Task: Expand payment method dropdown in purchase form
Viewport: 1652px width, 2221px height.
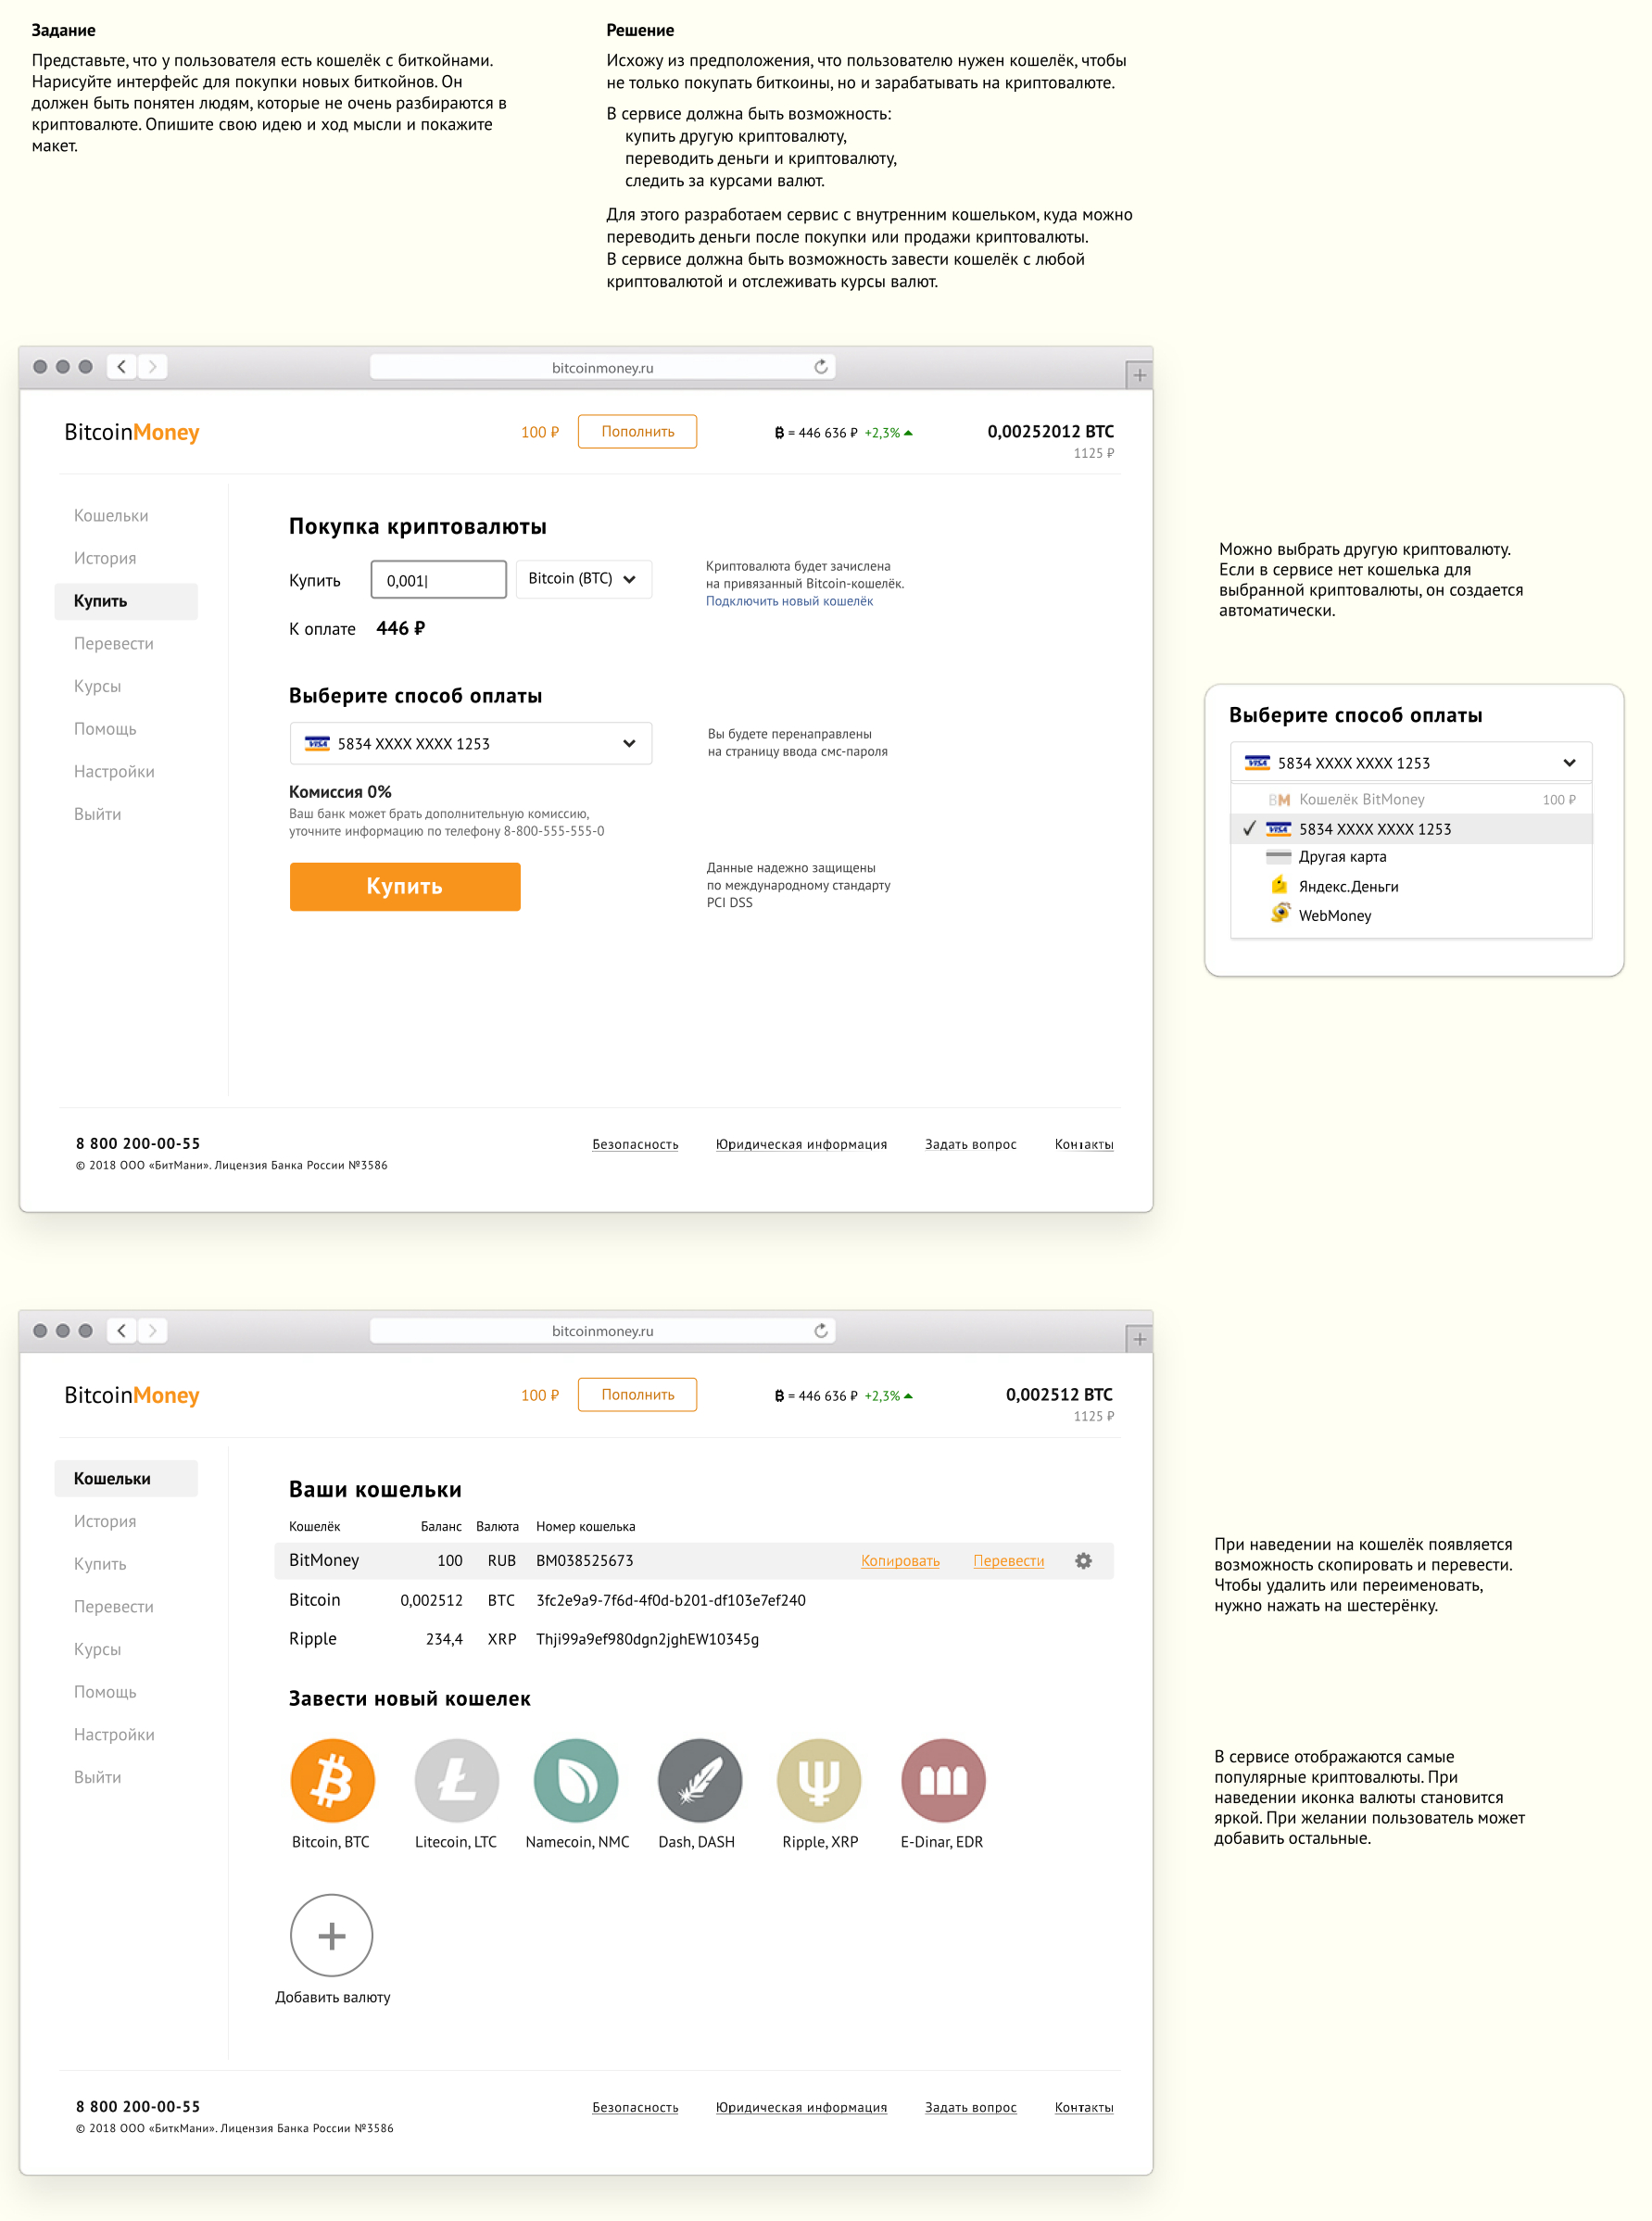Action: pyautogui.click(x=470, y=743)
